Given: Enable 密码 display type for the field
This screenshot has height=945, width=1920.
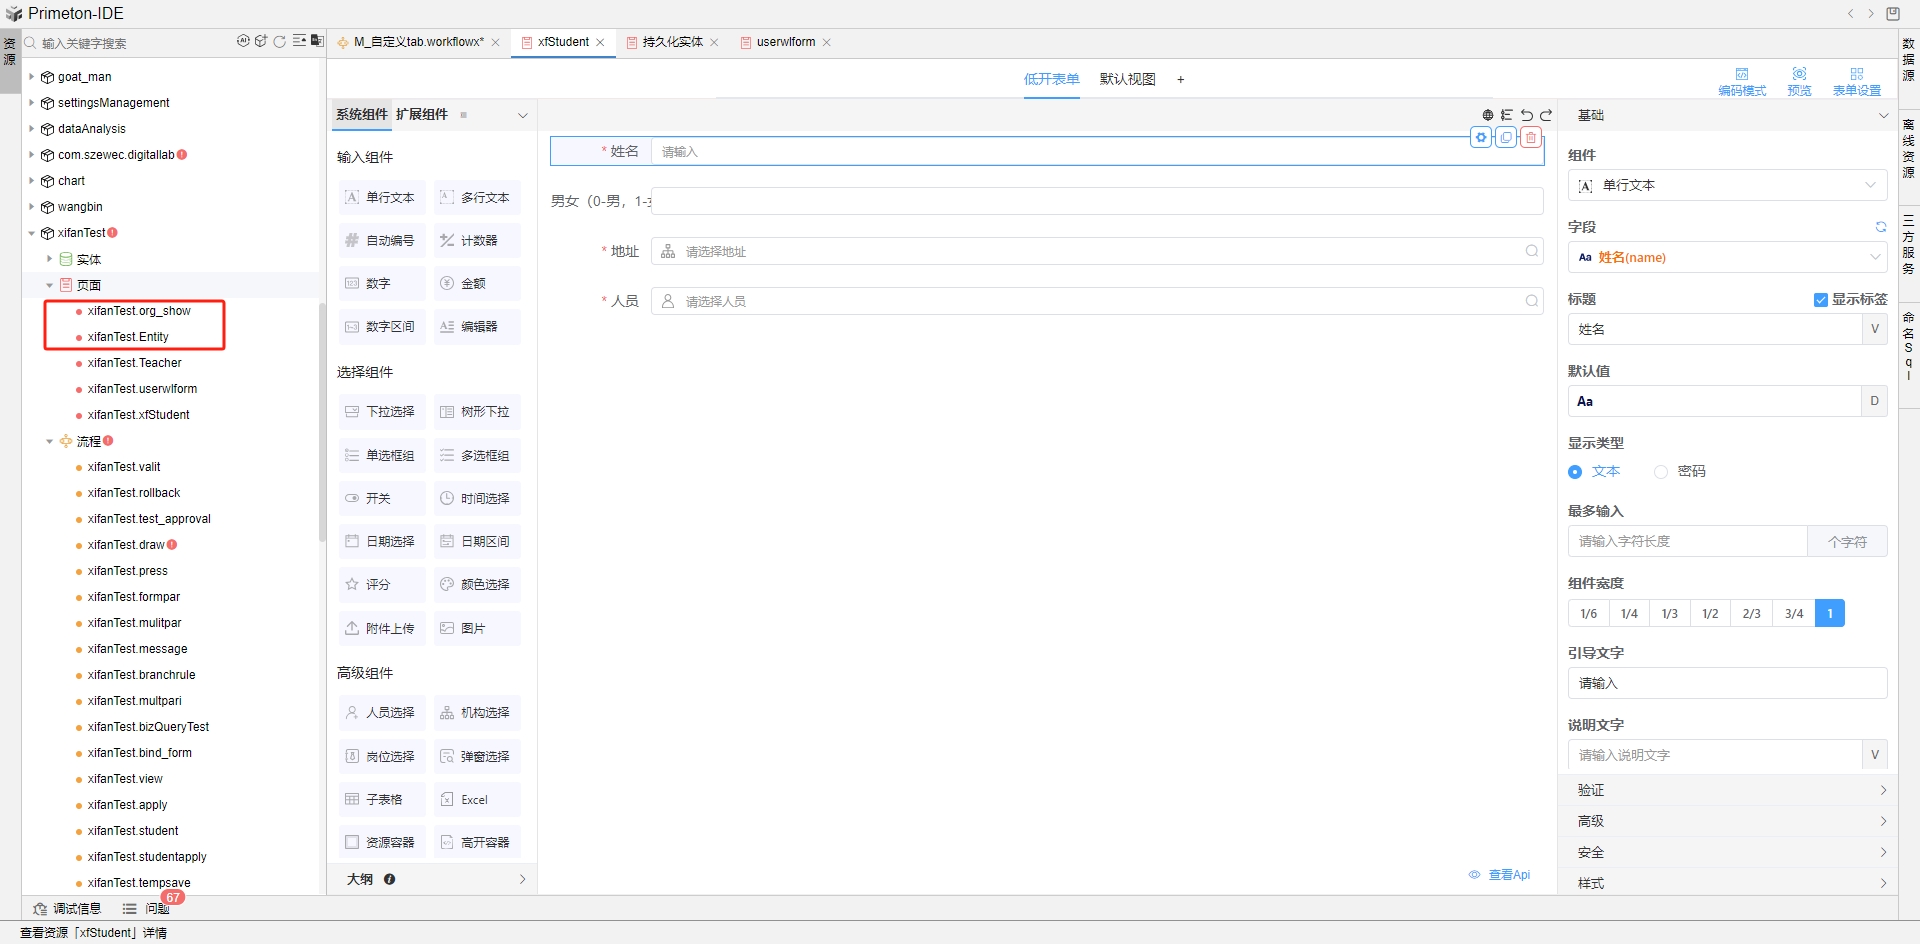Looking at the screenshot, I should [1661, 471].
